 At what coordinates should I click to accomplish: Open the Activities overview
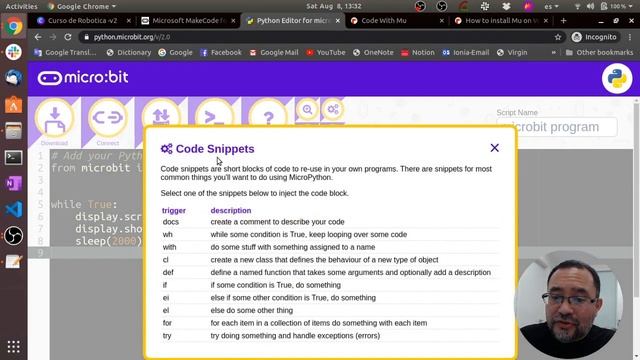pos(21,6)
